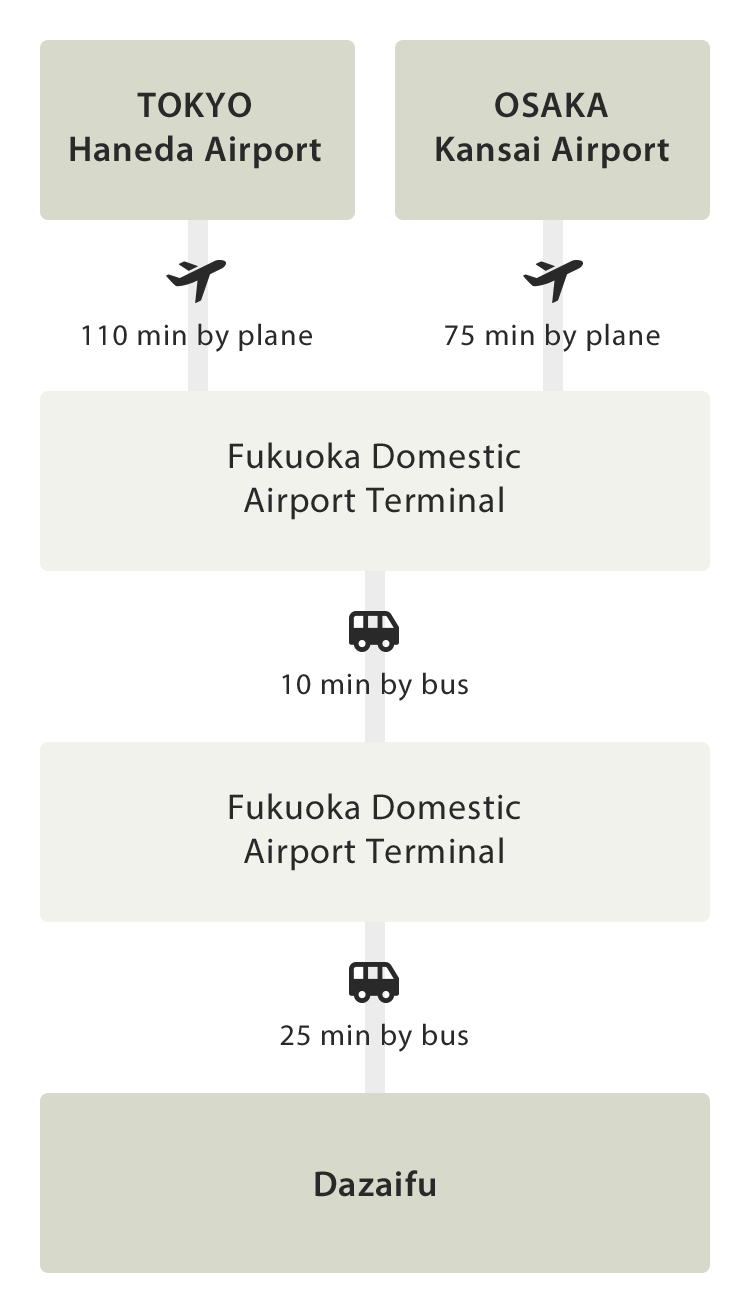Select the "75 min by plane" label
The image size is (750, 1313).
[x=552, y=335]
